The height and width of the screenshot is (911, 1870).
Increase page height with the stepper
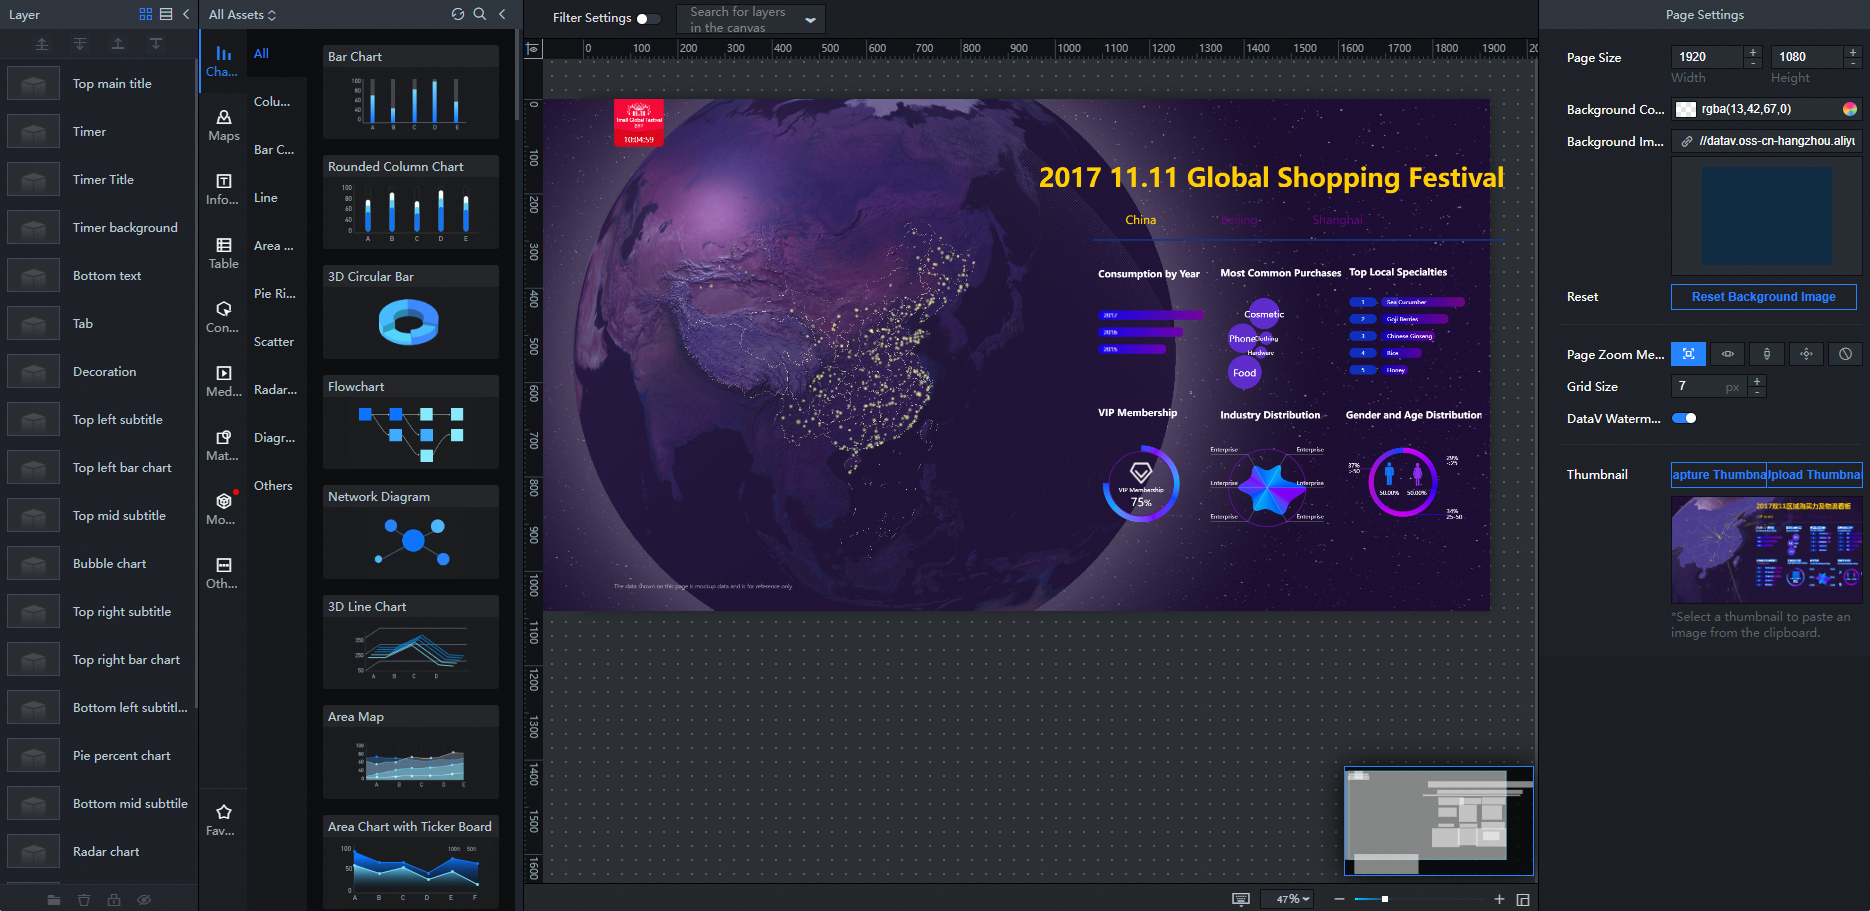1852,52
